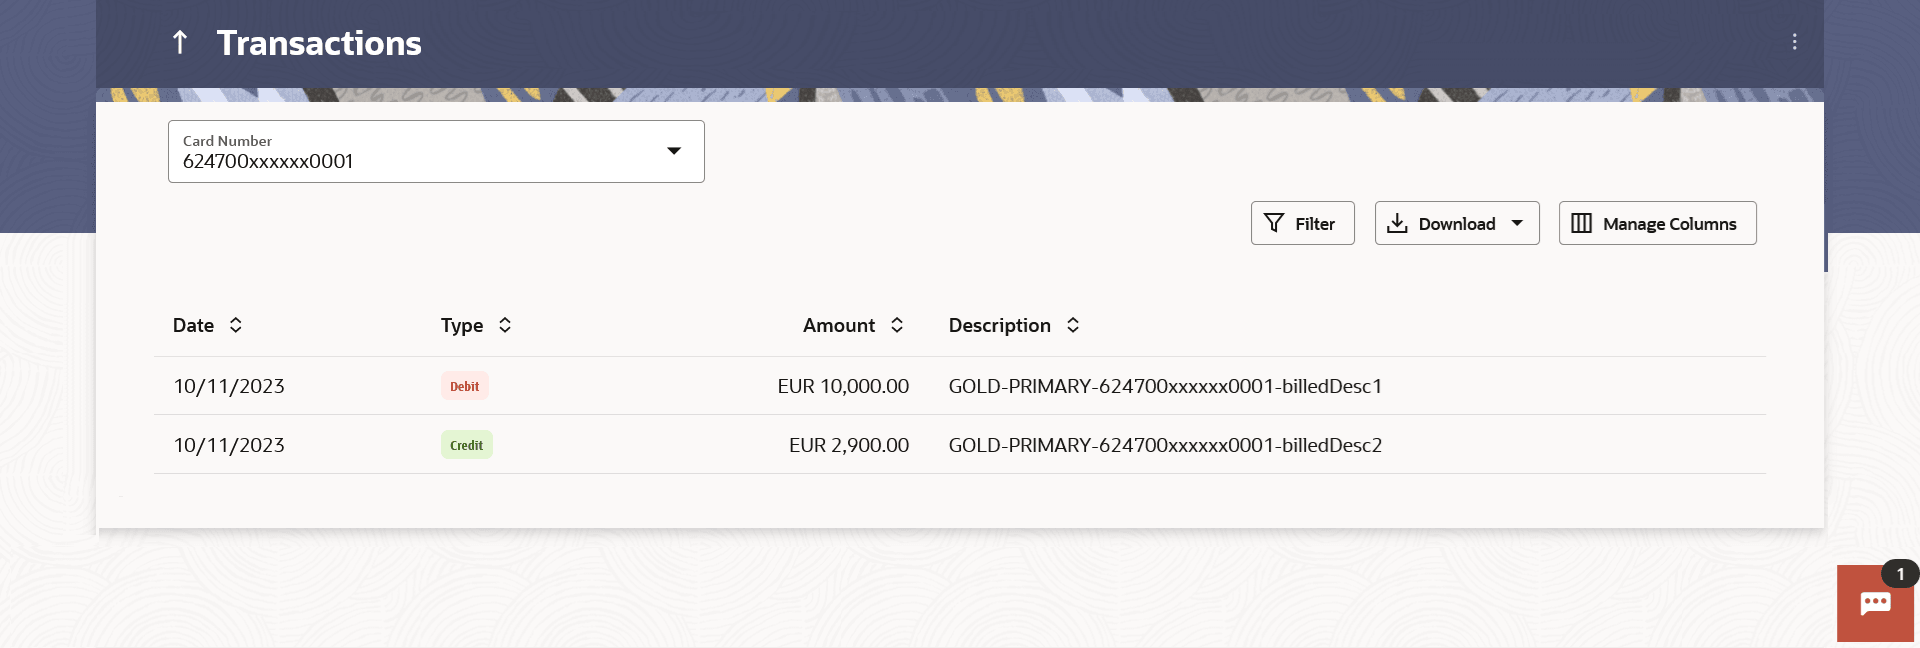1920x648 pixels.
Task: Sort transactions by Type column
Action: pyautogui.click(x=505, y=325)
